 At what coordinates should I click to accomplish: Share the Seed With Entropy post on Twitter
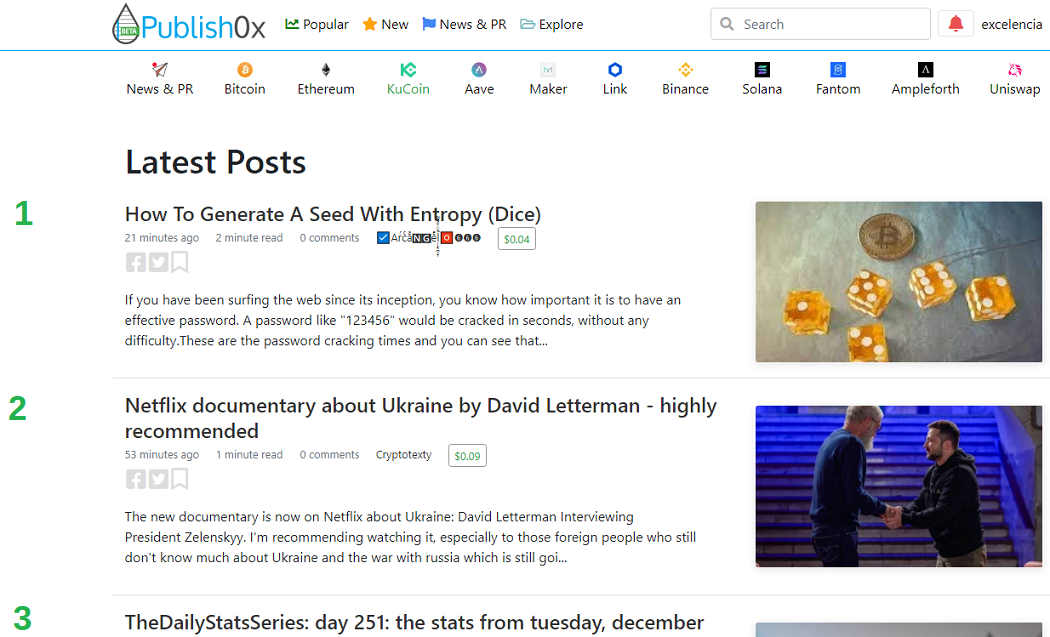pyautogui.click(x=158, y=262)
